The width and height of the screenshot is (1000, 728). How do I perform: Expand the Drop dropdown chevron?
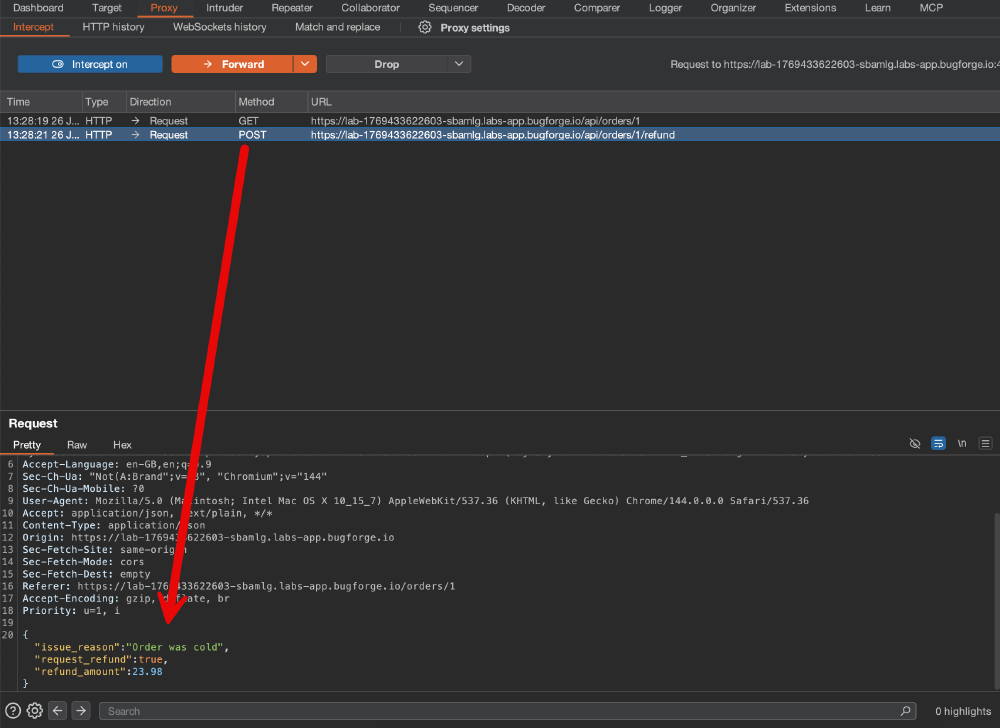[x=459, y=64]
